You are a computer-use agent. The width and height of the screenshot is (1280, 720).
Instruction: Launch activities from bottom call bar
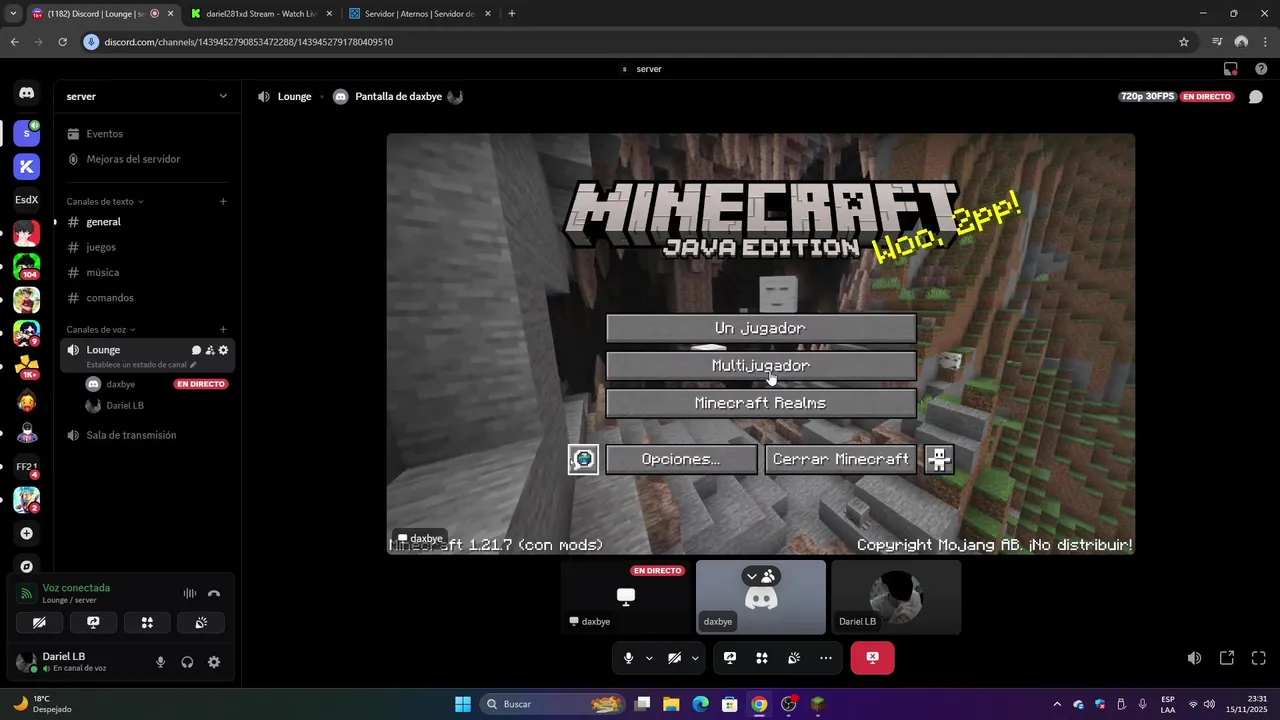point(762,658)
